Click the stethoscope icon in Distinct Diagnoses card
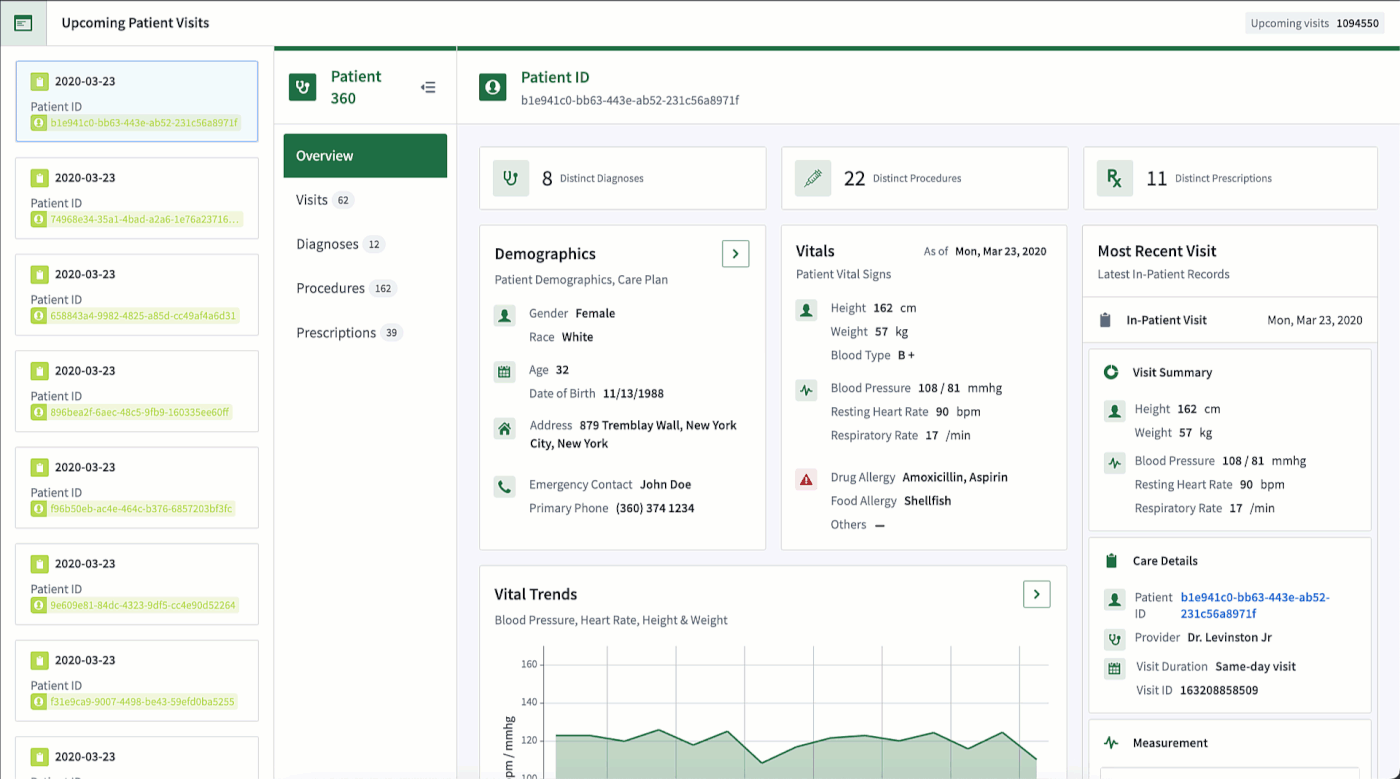 click(x=511, y=178)
